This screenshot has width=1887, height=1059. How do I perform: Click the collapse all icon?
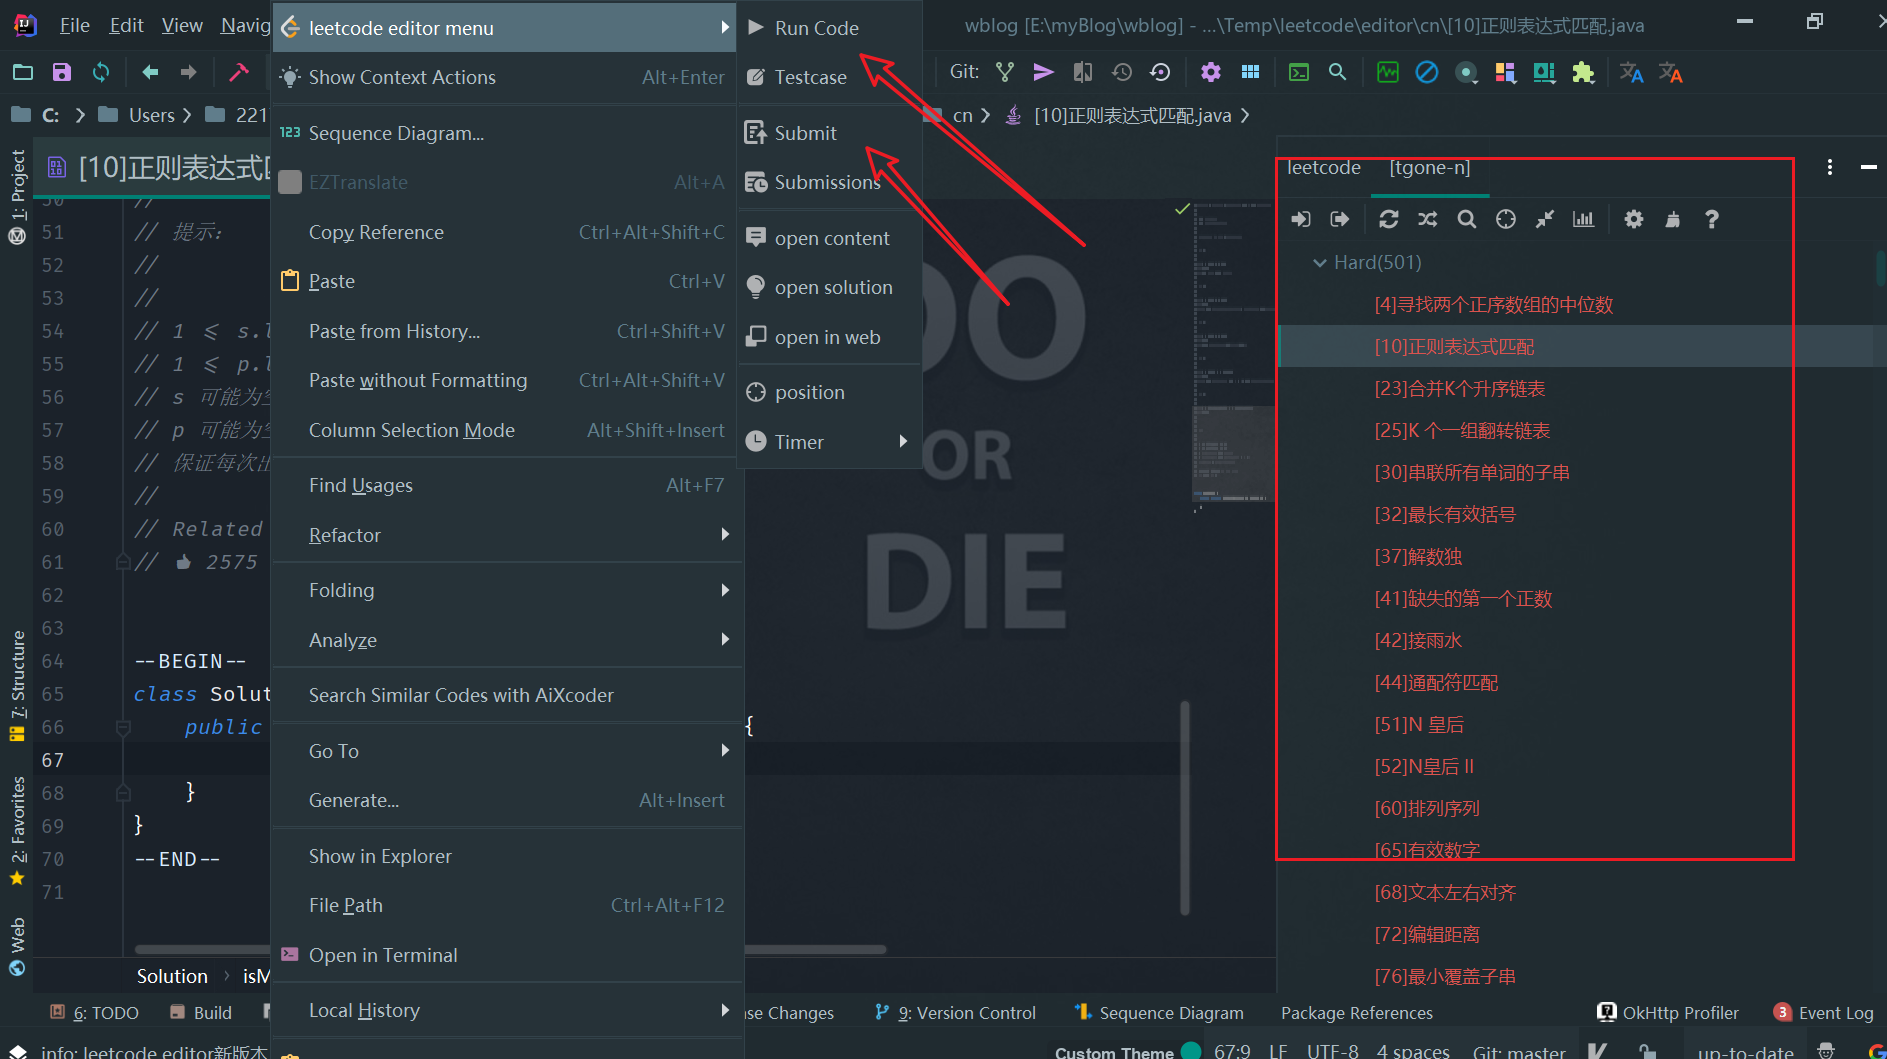1545,219
